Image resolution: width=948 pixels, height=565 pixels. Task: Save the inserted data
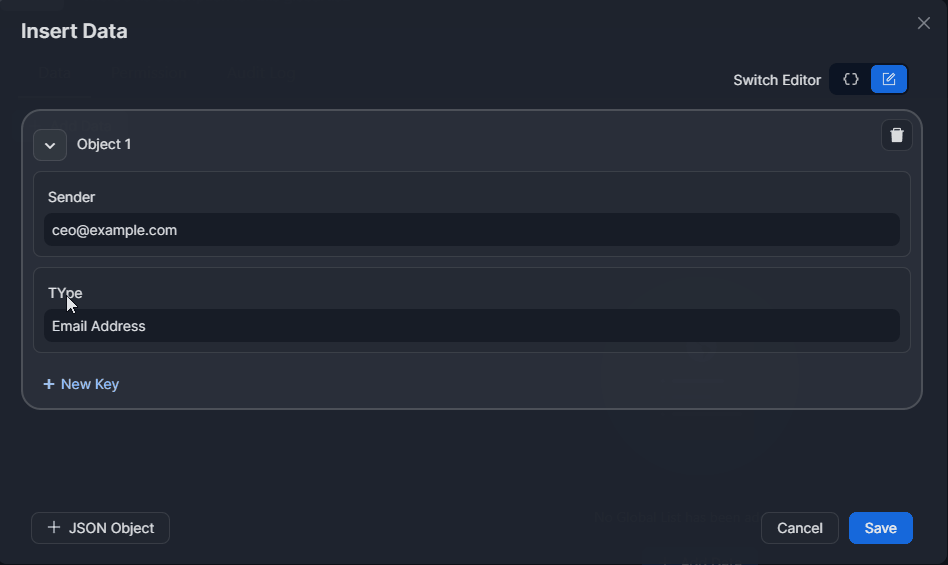[880, 528]
